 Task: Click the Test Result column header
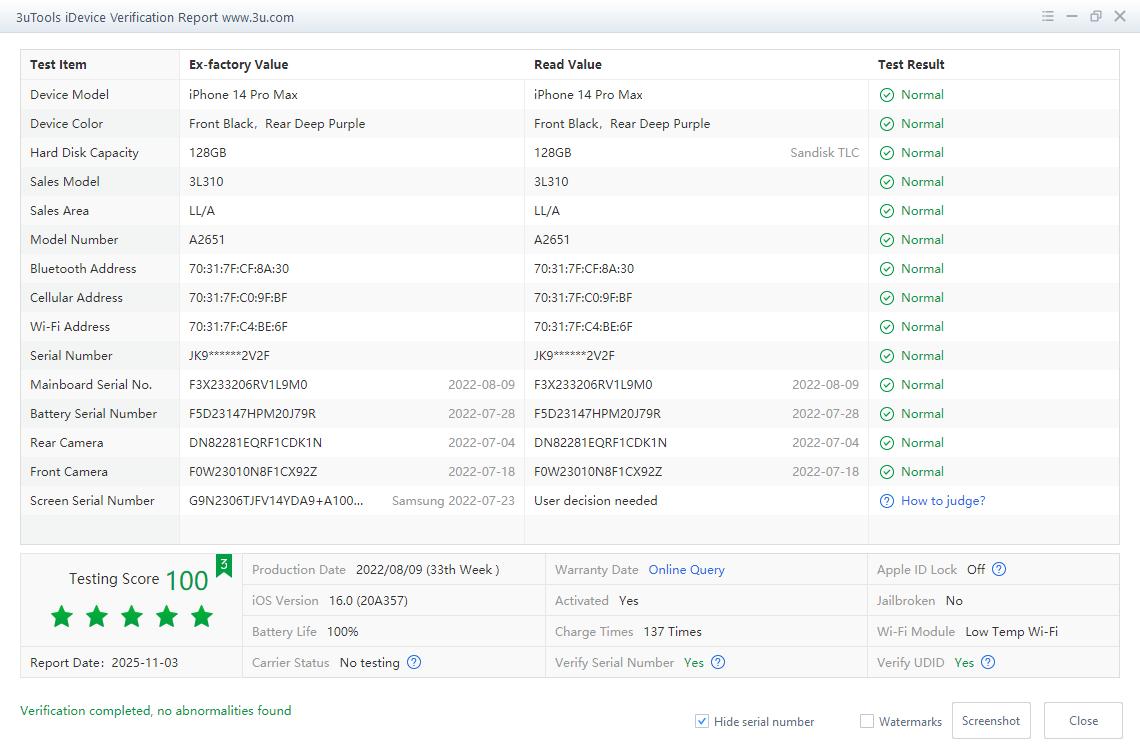(x=911, y=65)
